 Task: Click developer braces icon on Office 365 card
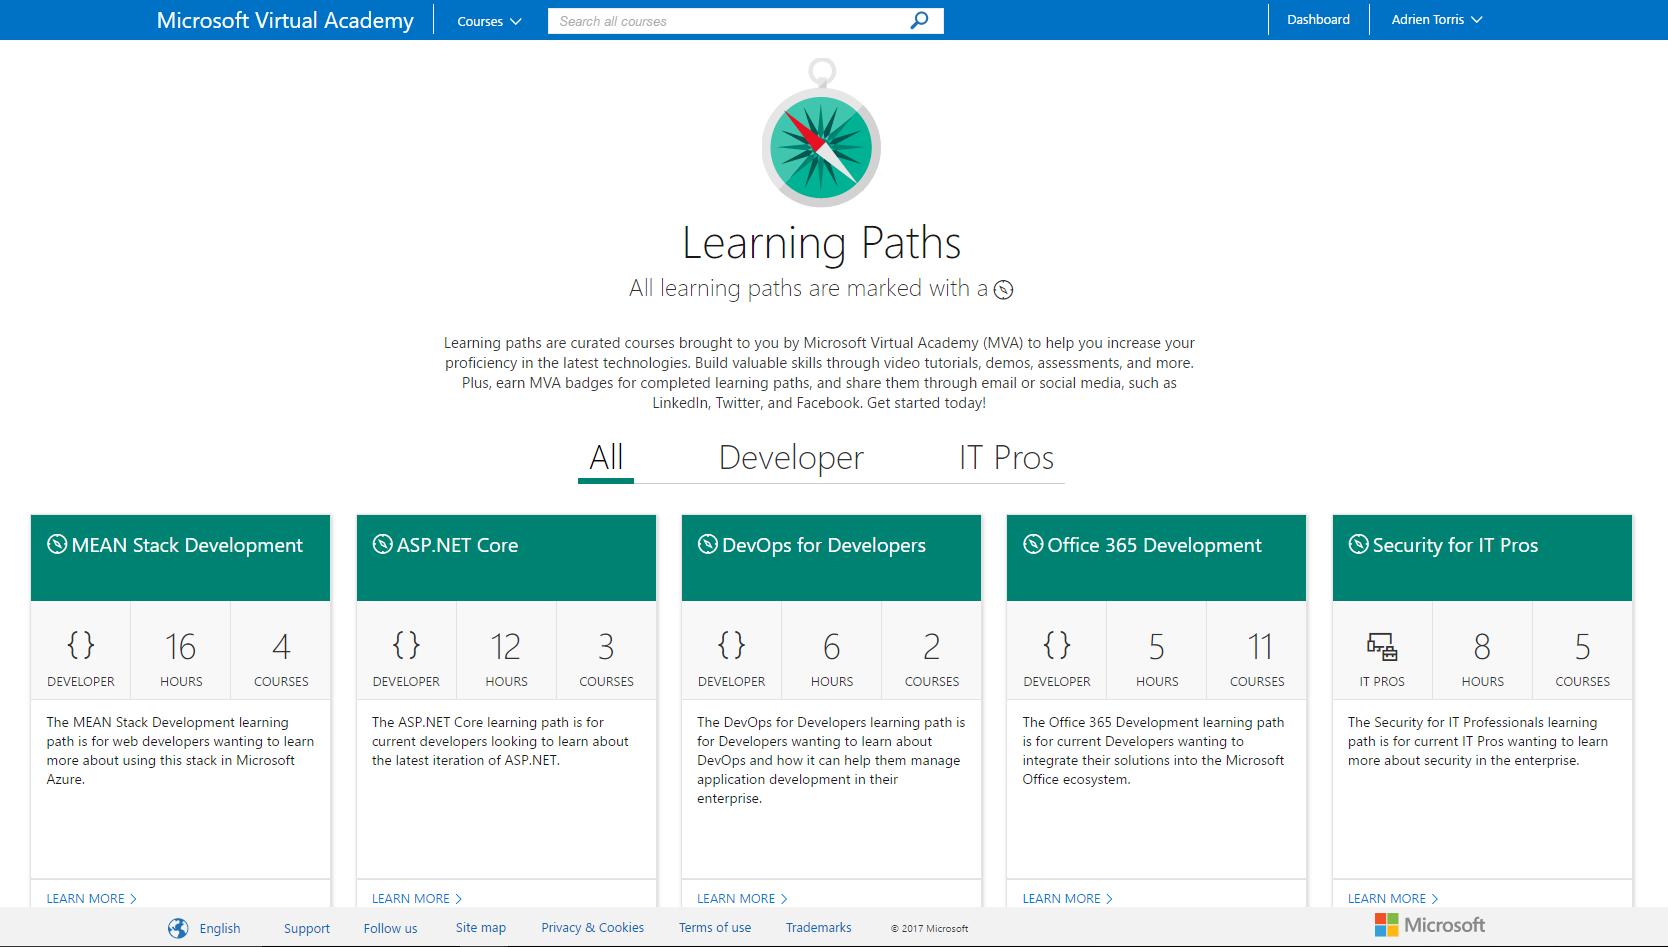(x=1057, y=645)
